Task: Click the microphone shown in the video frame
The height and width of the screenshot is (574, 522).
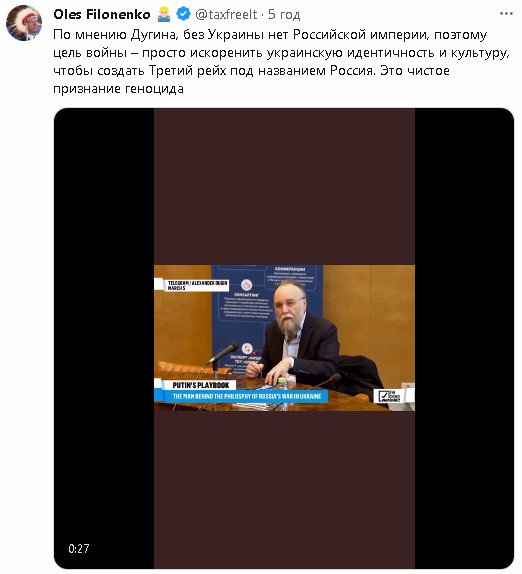Action: 223,353
